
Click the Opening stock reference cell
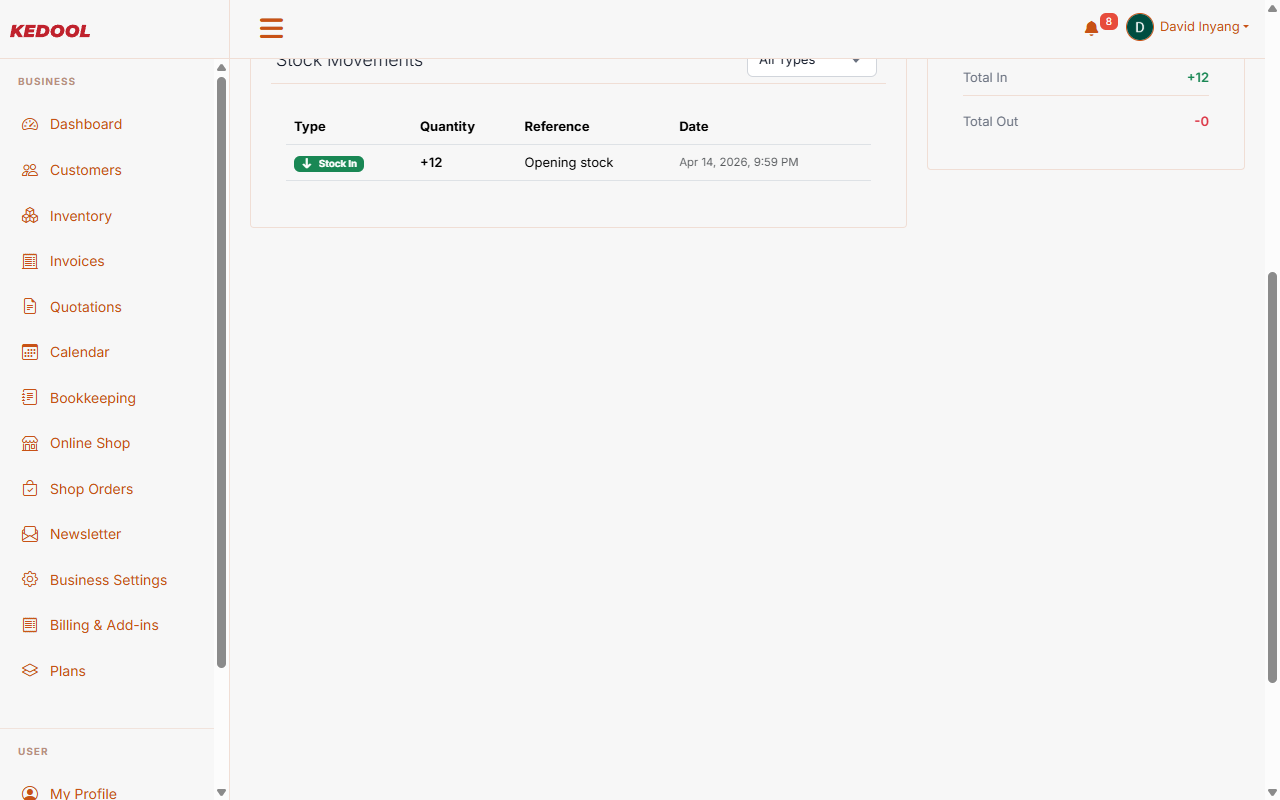[x=569, y=163]
